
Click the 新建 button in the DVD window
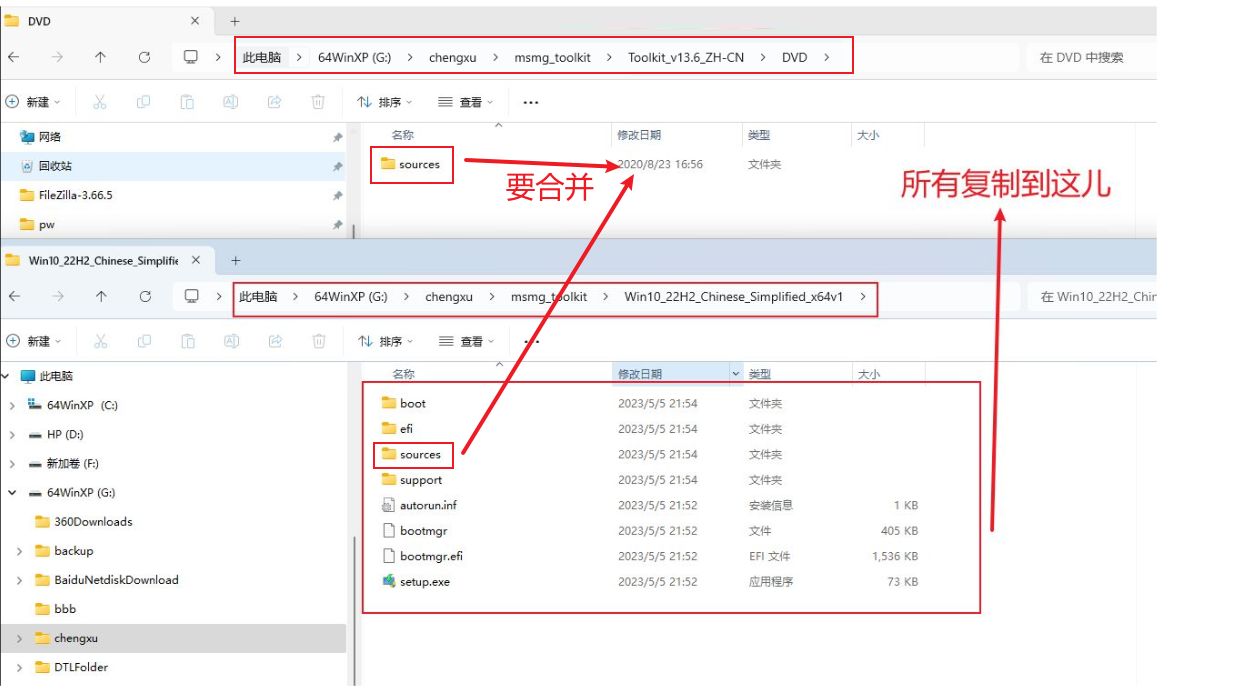33,102
